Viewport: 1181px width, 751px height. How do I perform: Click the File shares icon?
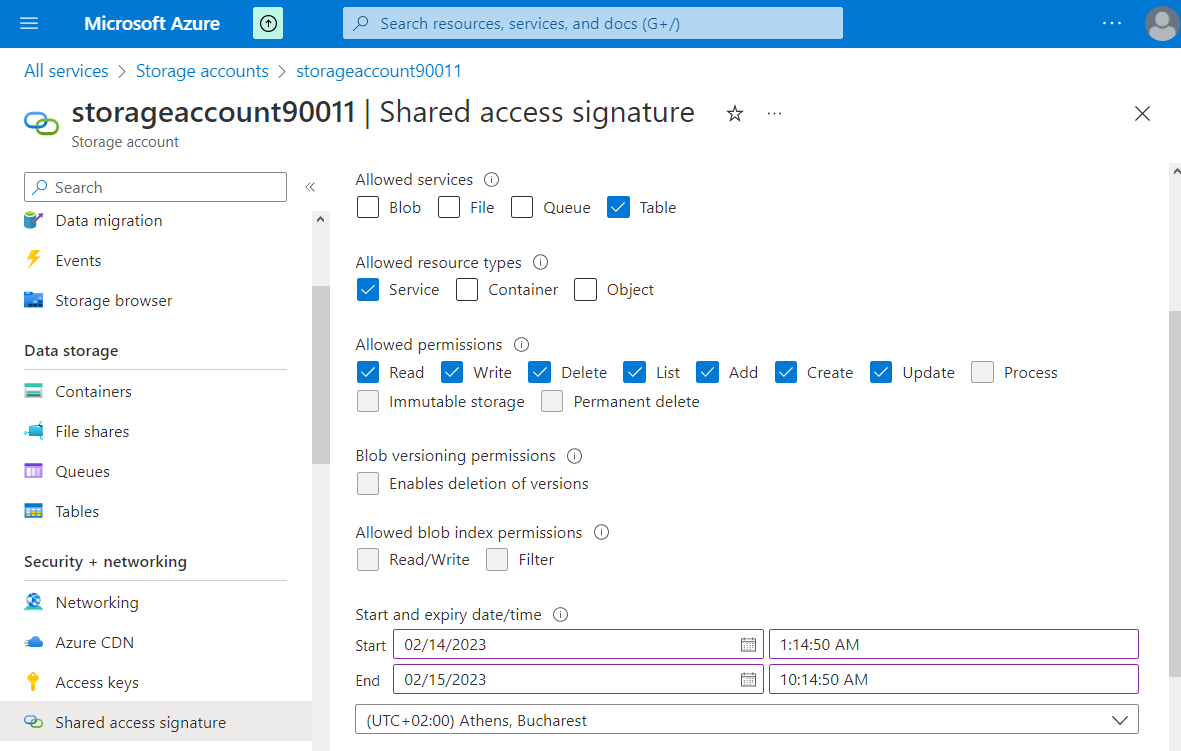tap(33, 431)
